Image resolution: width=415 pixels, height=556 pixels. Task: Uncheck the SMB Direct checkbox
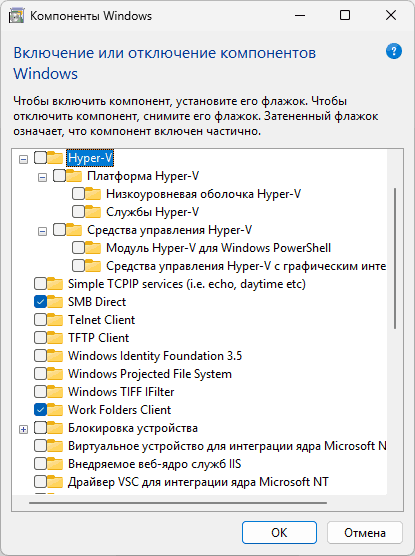40,302
